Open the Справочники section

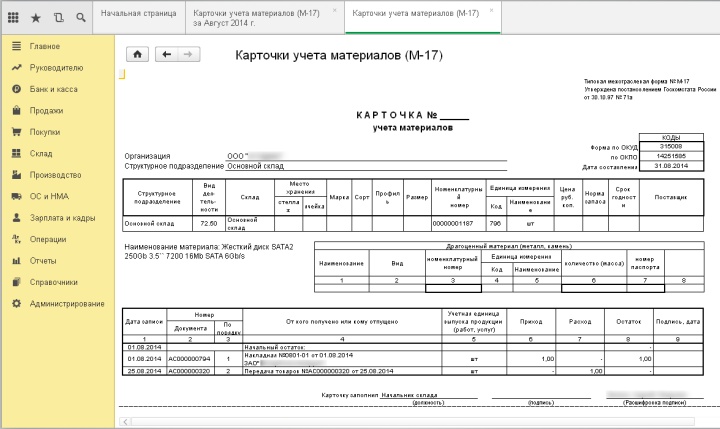[x=54, y=282]
